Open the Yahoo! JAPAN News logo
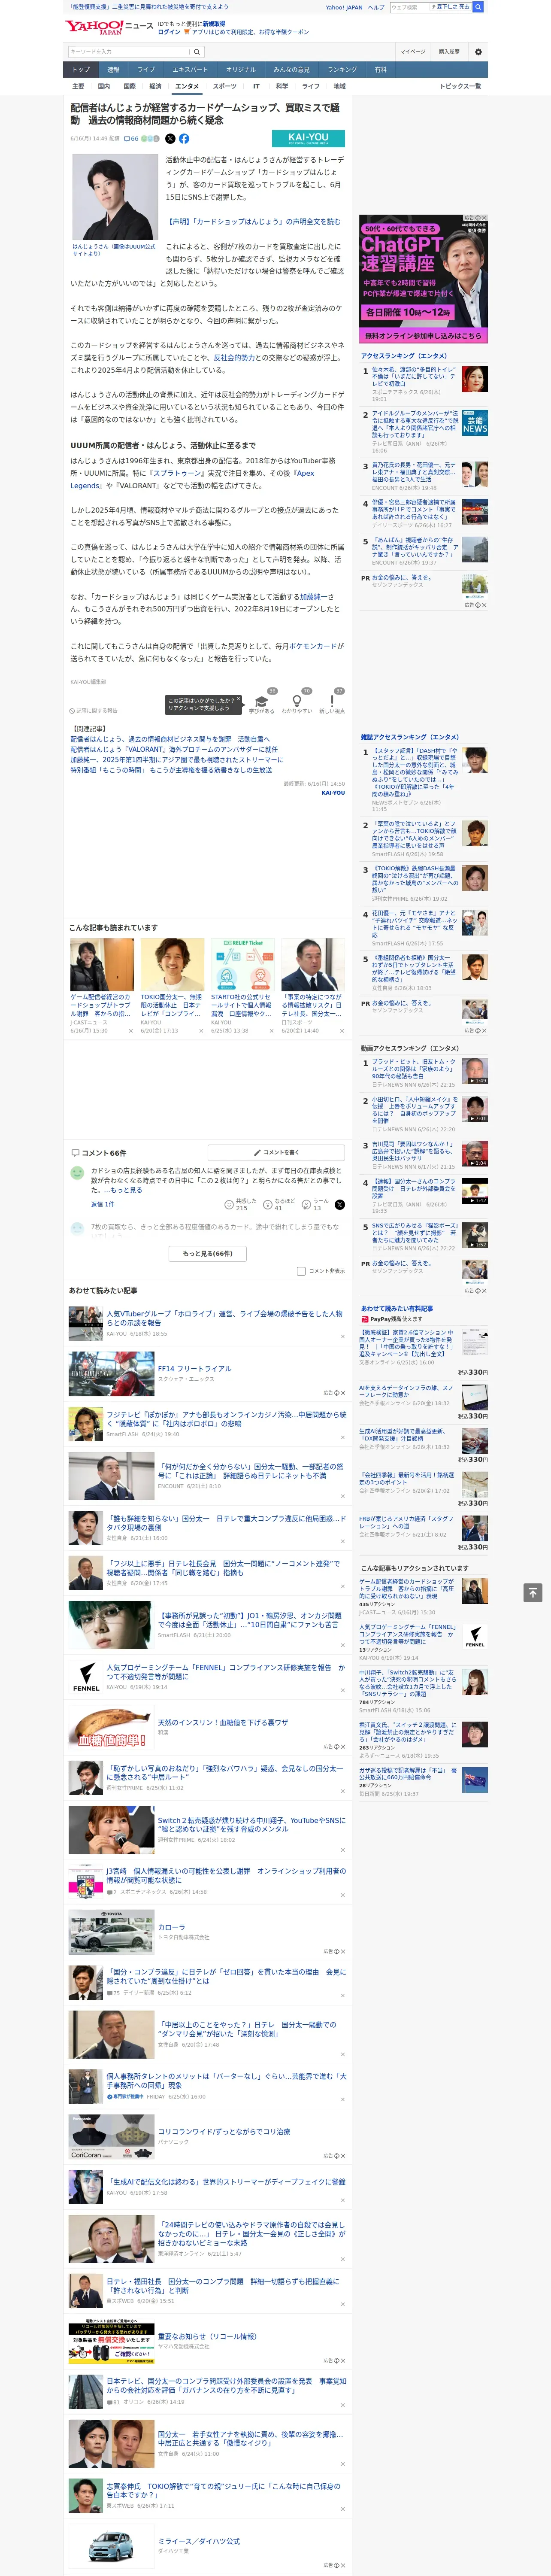 109,27
